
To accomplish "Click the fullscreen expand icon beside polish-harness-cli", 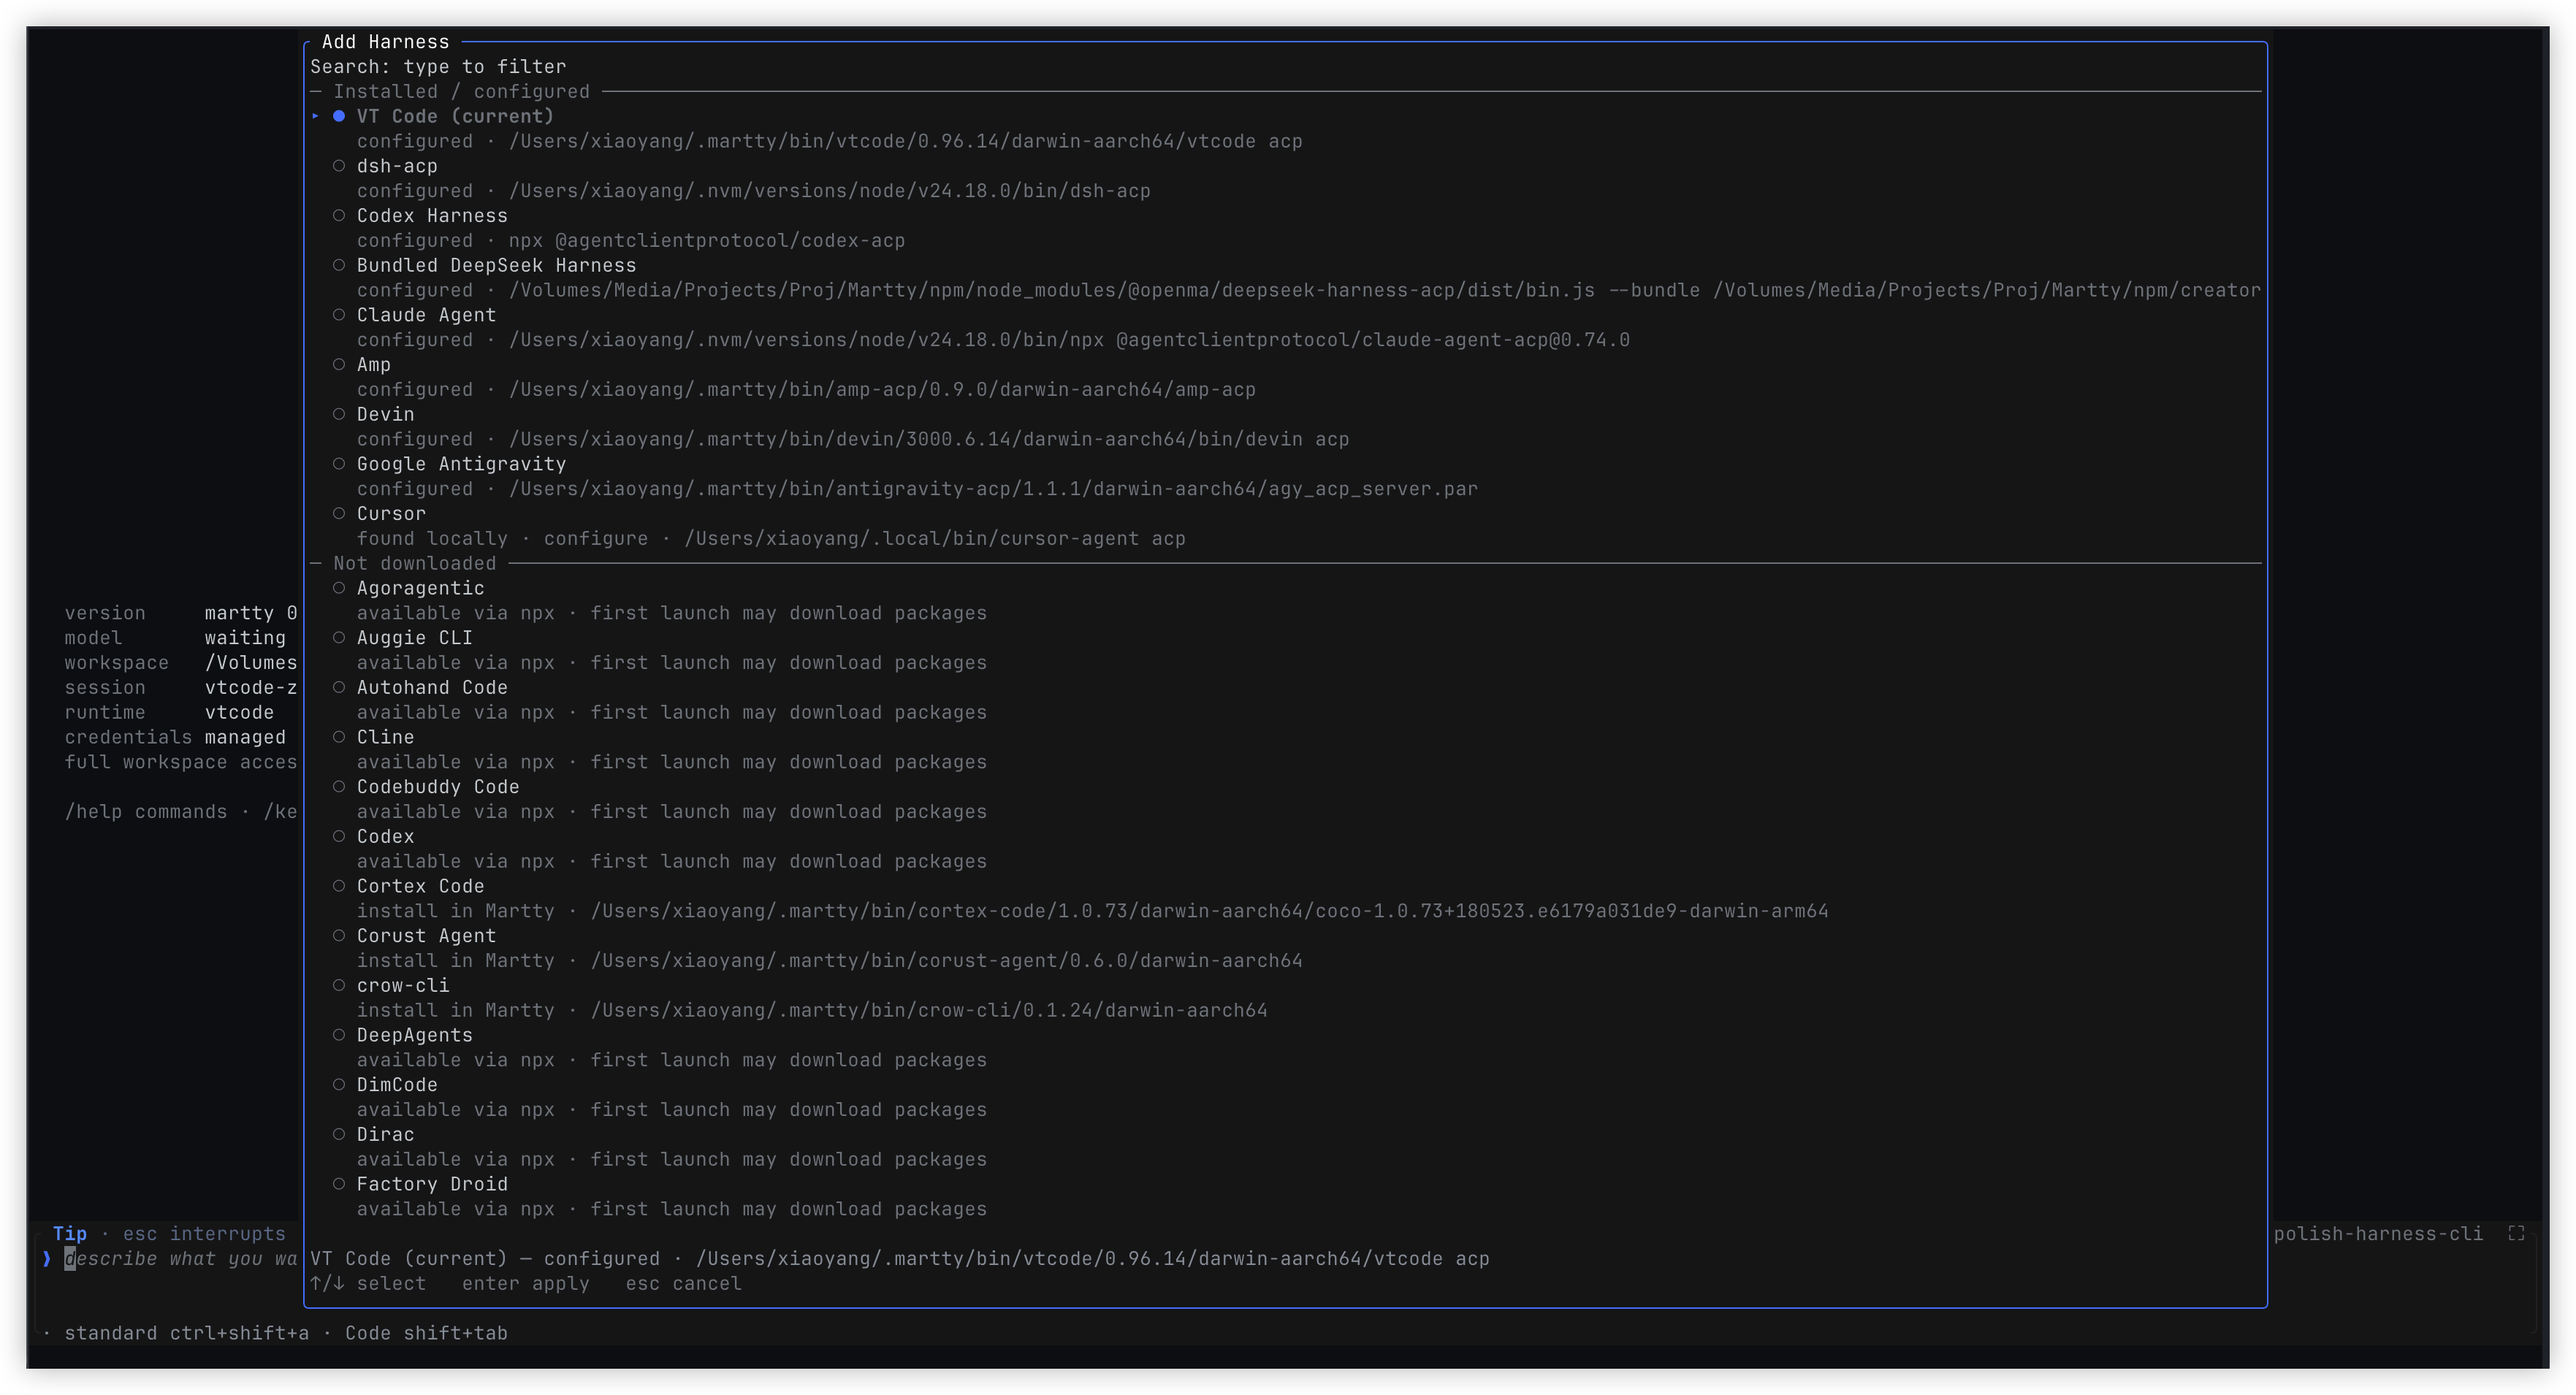I will [2516, 1234].
